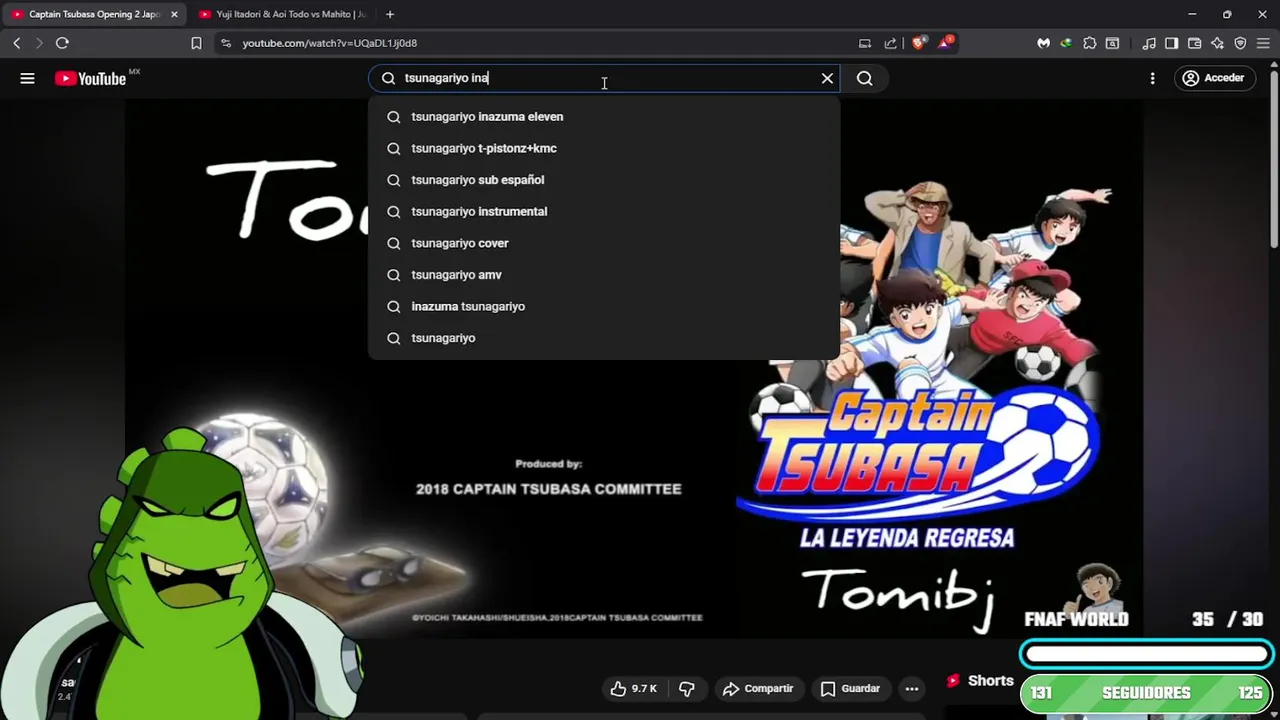Share the video via Compartir
This screenshot has width=1280, height=720.
click(757, 688)
